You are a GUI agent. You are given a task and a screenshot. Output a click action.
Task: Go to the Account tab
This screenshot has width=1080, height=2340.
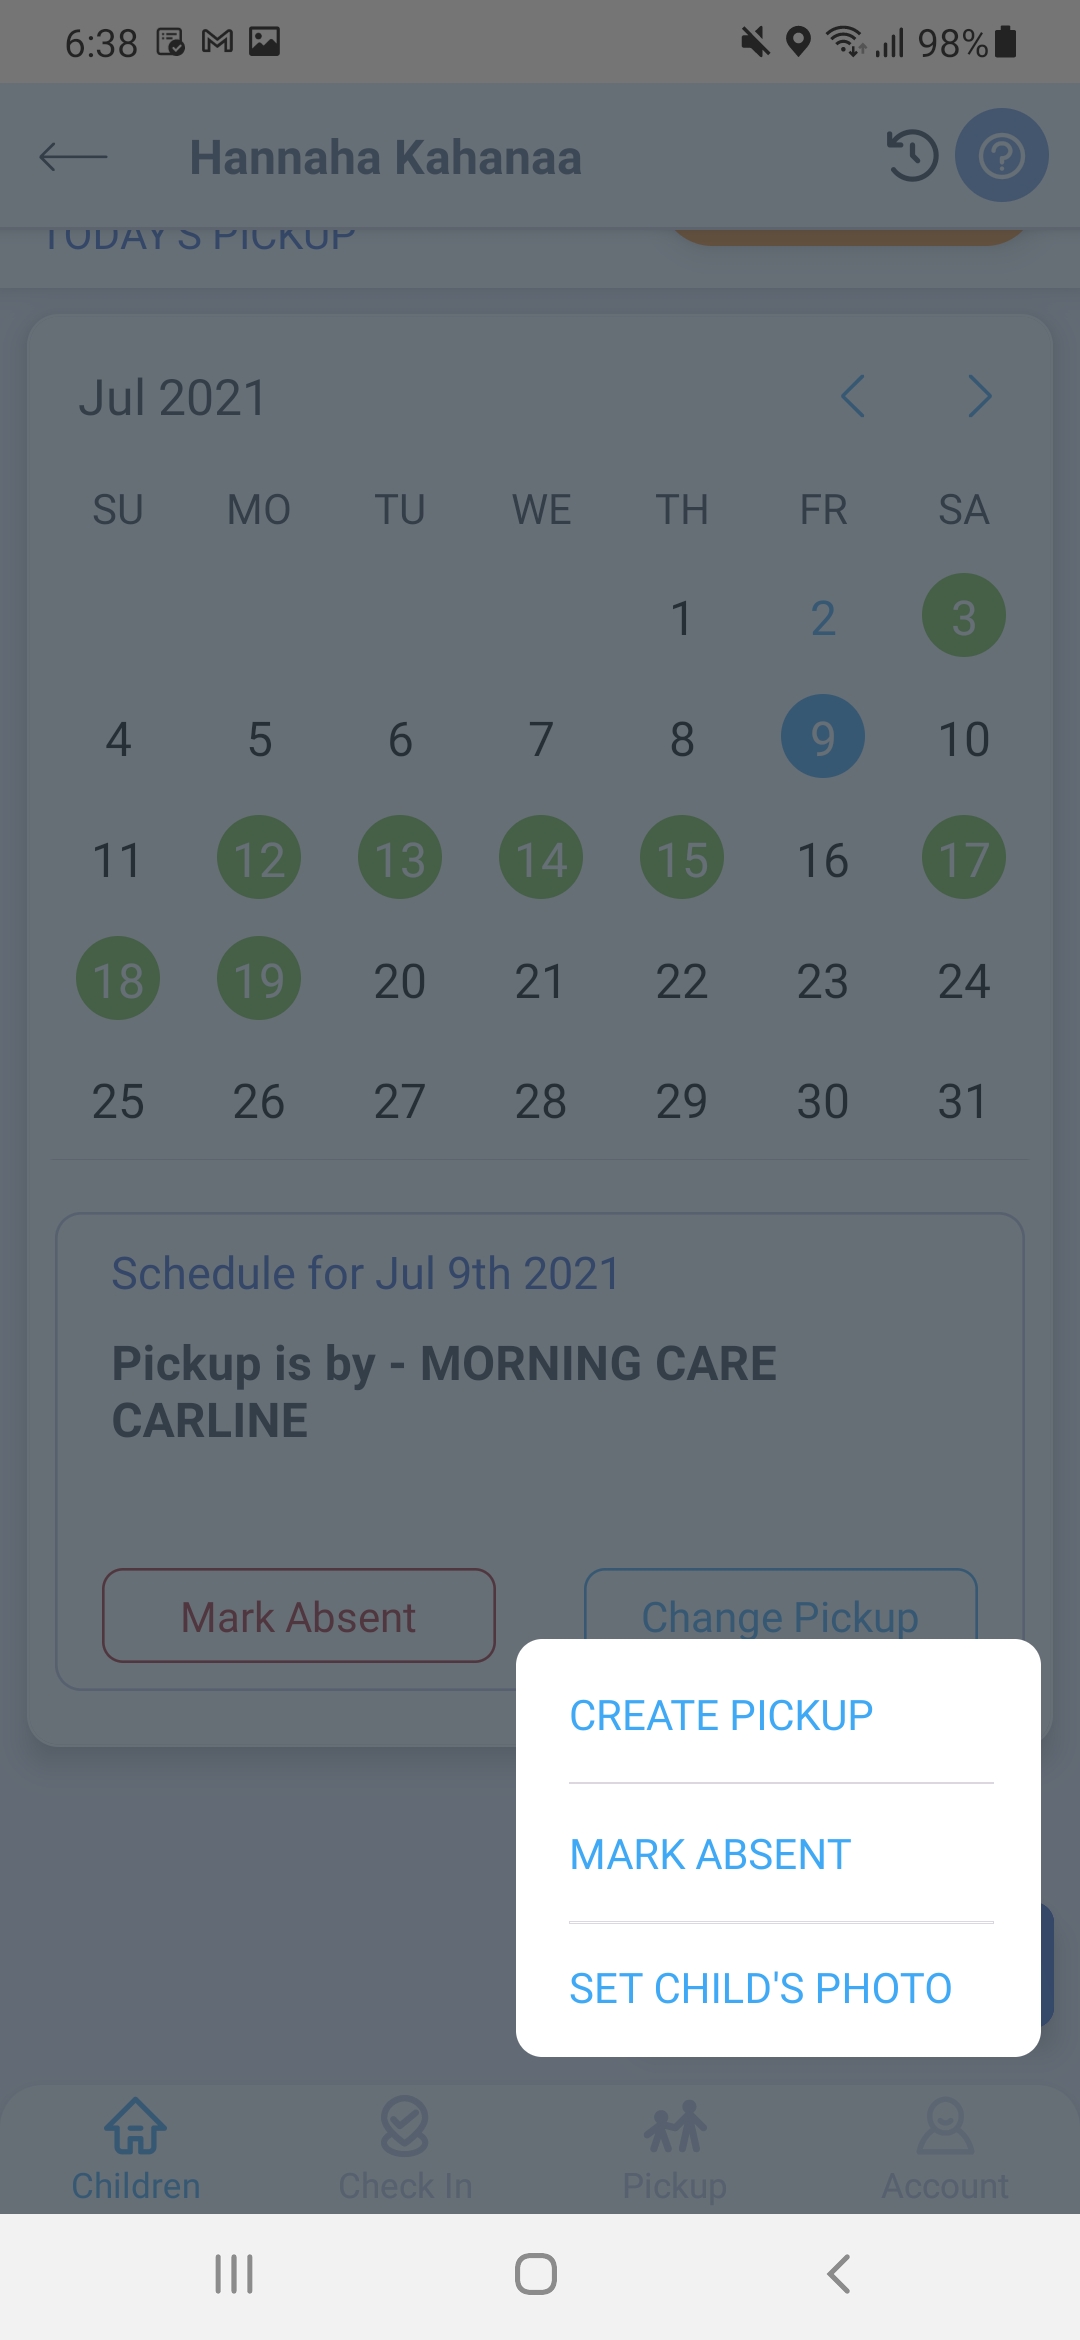coord(945,2148)
